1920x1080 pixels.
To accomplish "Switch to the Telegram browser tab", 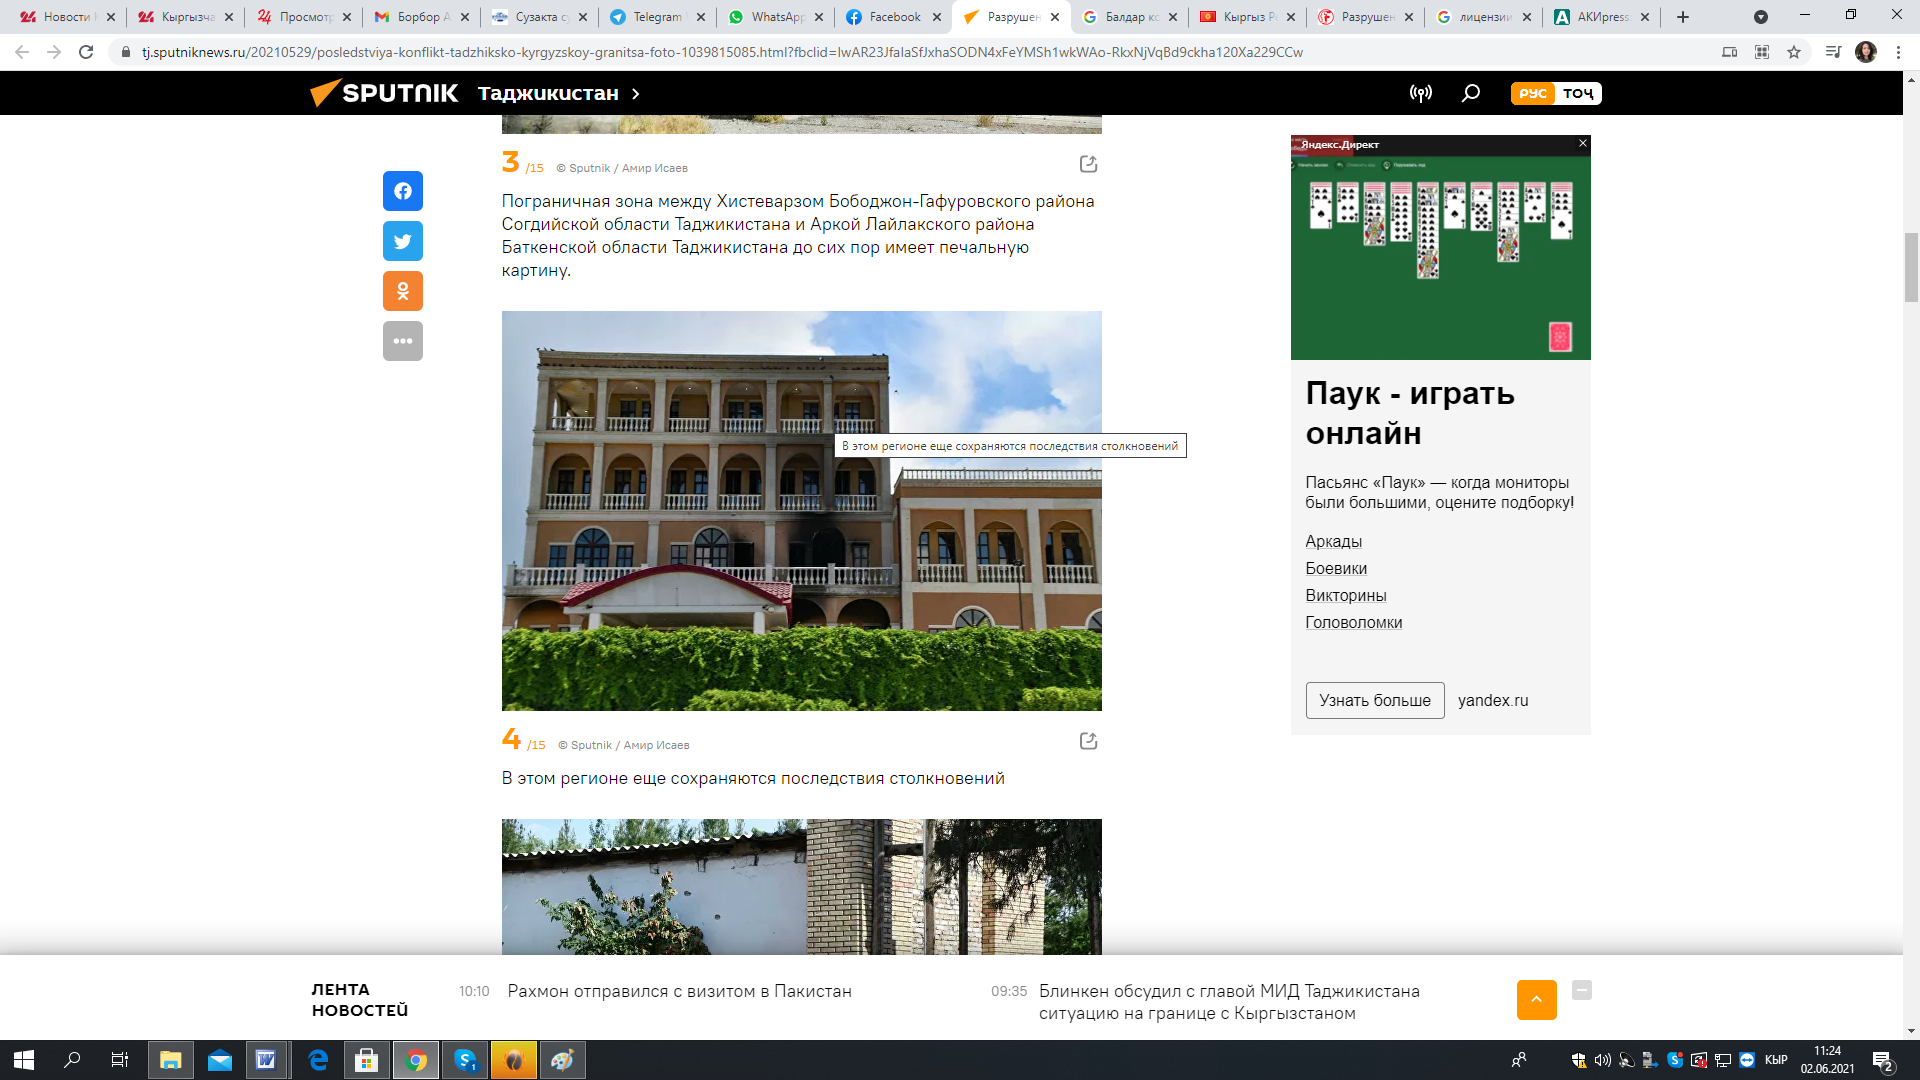I will (656, 17).
